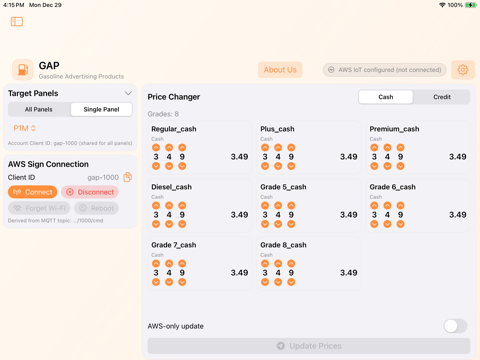
Task: Select the All Panels segment
Action: [x=39, y=109]
